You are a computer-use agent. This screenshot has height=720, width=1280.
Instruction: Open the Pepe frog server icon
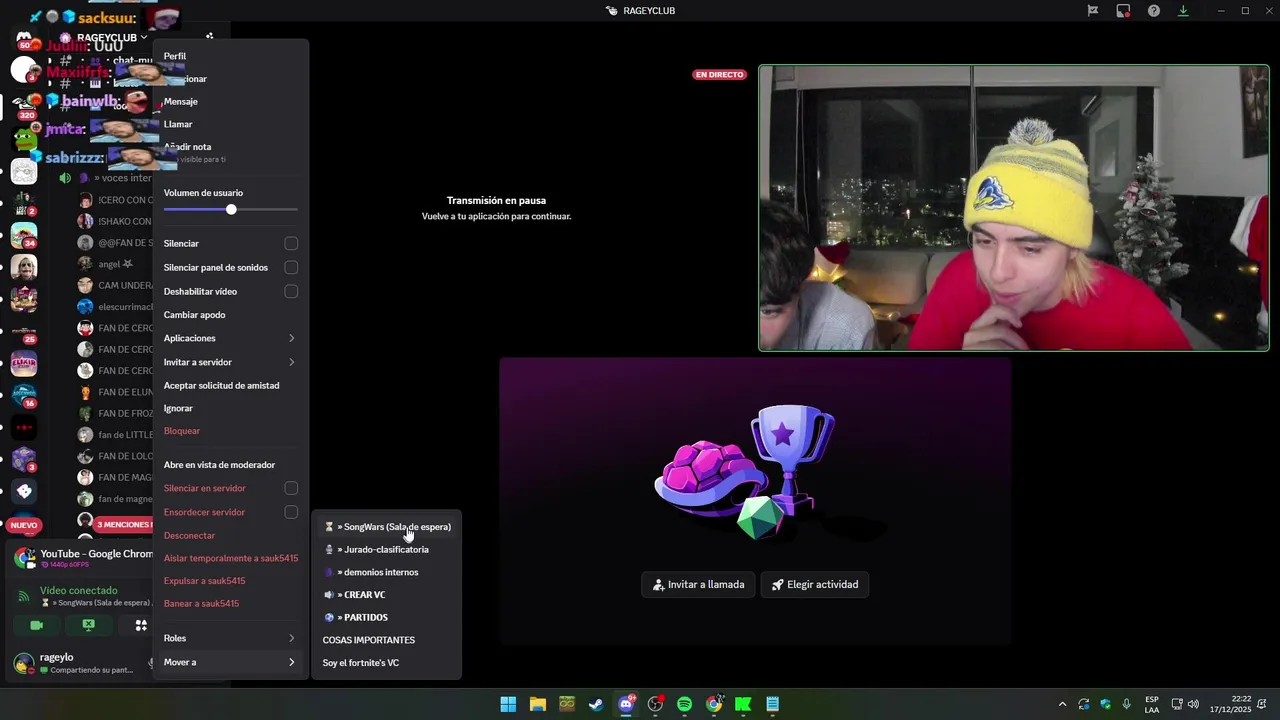[x=24, y=140]
